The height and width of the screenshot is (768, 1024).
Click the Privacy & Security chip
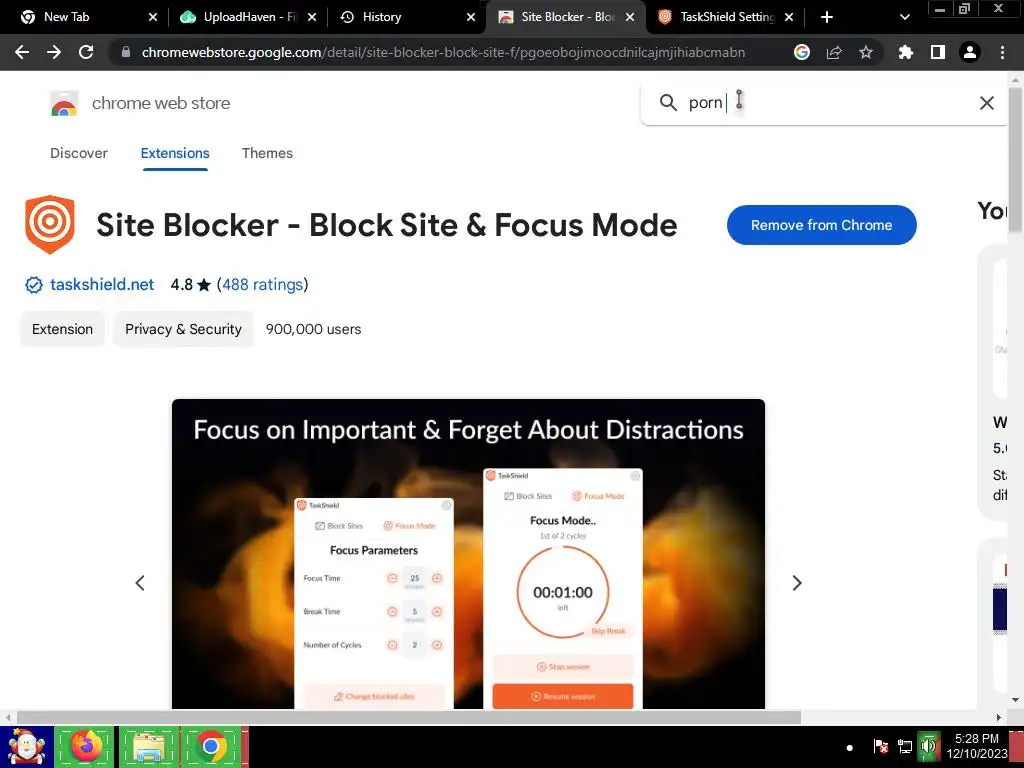183,329
